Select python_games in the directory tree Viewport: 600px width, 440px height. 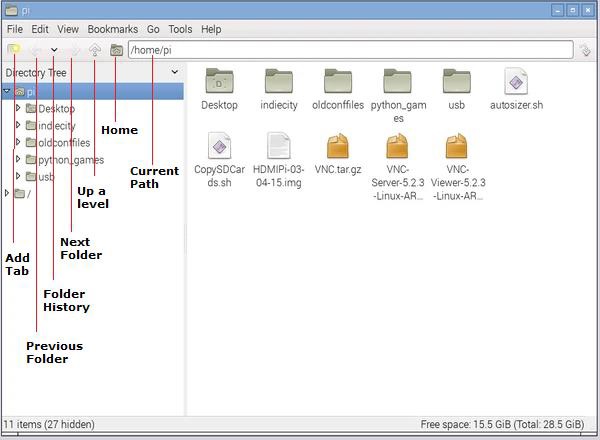pos(71,160)
